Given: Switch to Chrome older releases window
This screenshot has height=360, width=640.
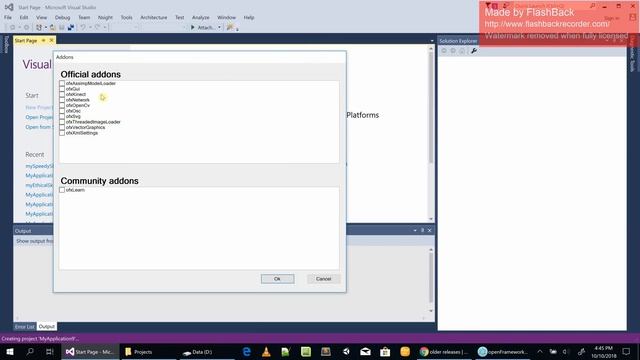Looking at the screenshot, I should (444, 351).
